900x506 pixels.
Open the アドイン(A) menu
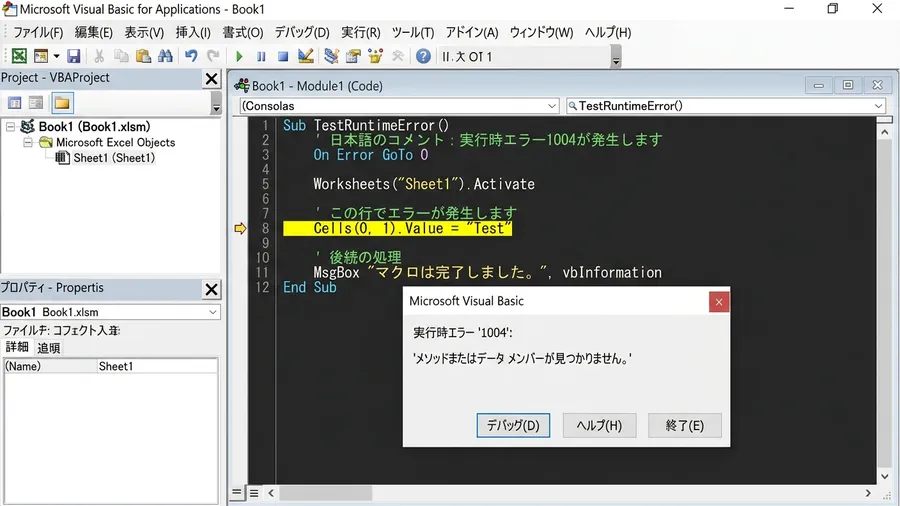tap(472, 32)
